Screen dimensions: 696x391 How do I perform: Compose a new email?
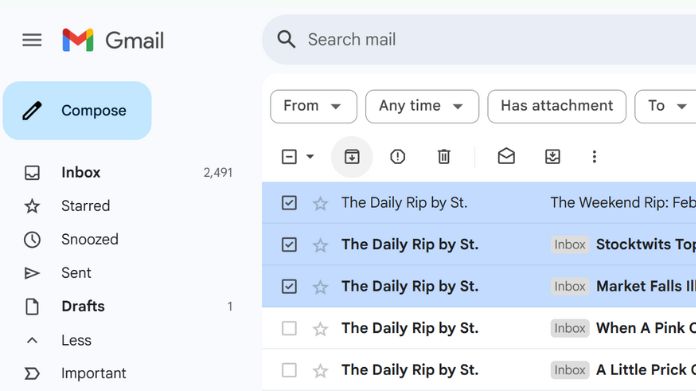point(77,111)
